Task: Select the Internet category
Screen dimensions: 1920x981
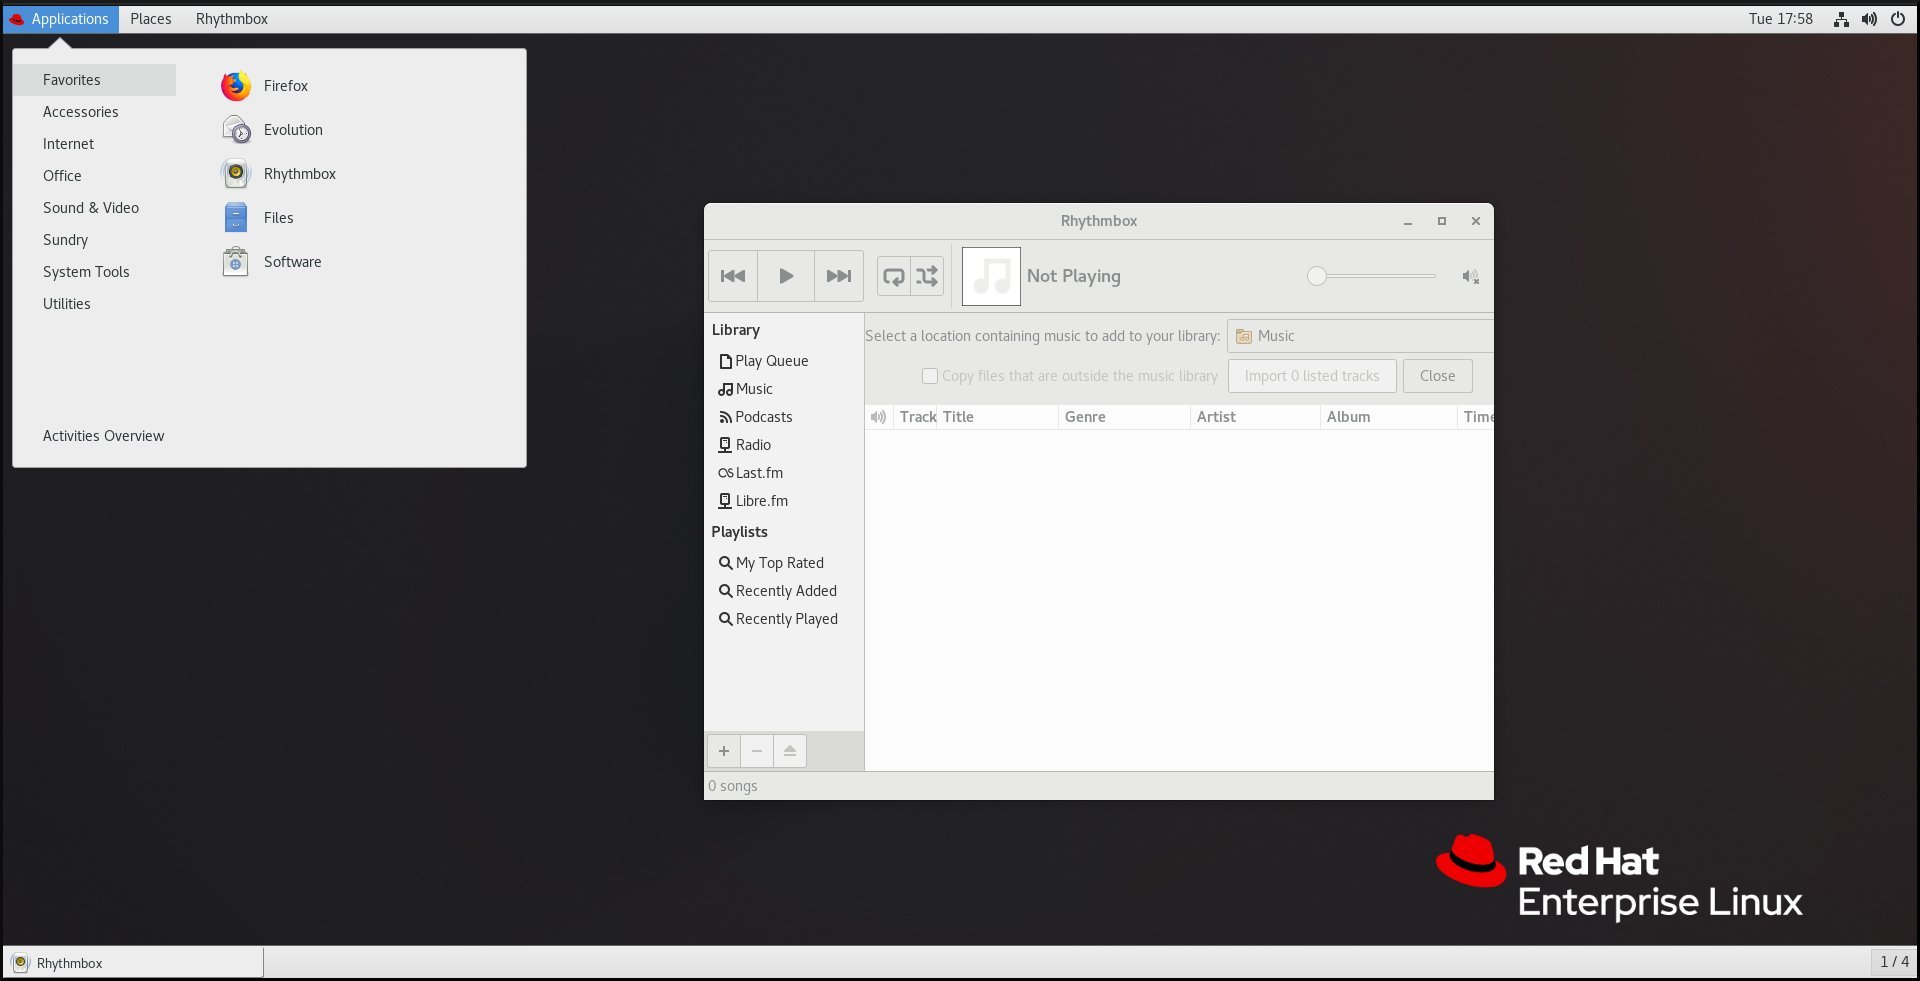Action: tap(96, 144)
